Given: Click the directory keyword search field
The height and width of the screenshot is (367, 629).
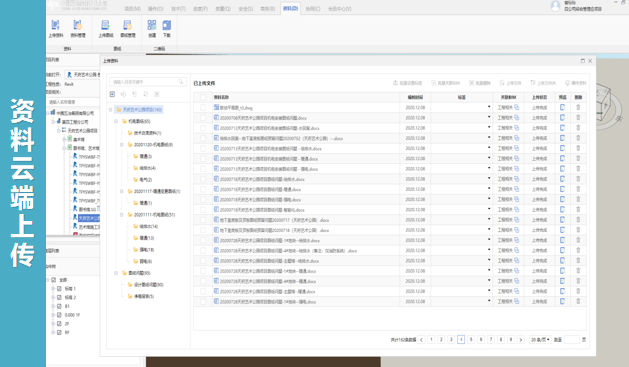Looking at the screenshot, I should [148, 82].
